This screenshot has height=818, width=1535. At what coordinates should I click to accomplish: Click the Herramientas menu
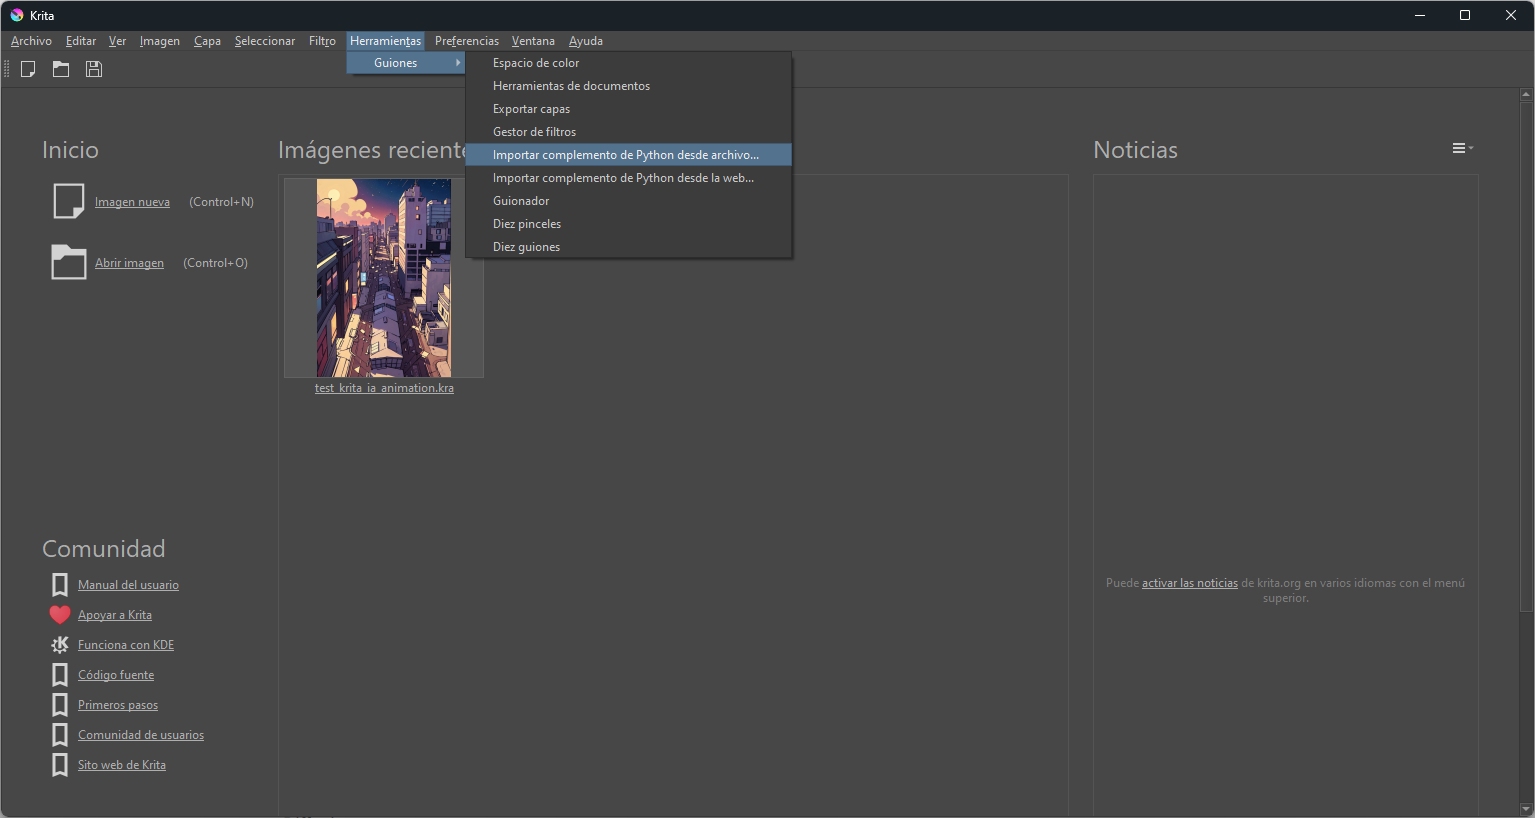pyautogui.click(x=386, y=41)
